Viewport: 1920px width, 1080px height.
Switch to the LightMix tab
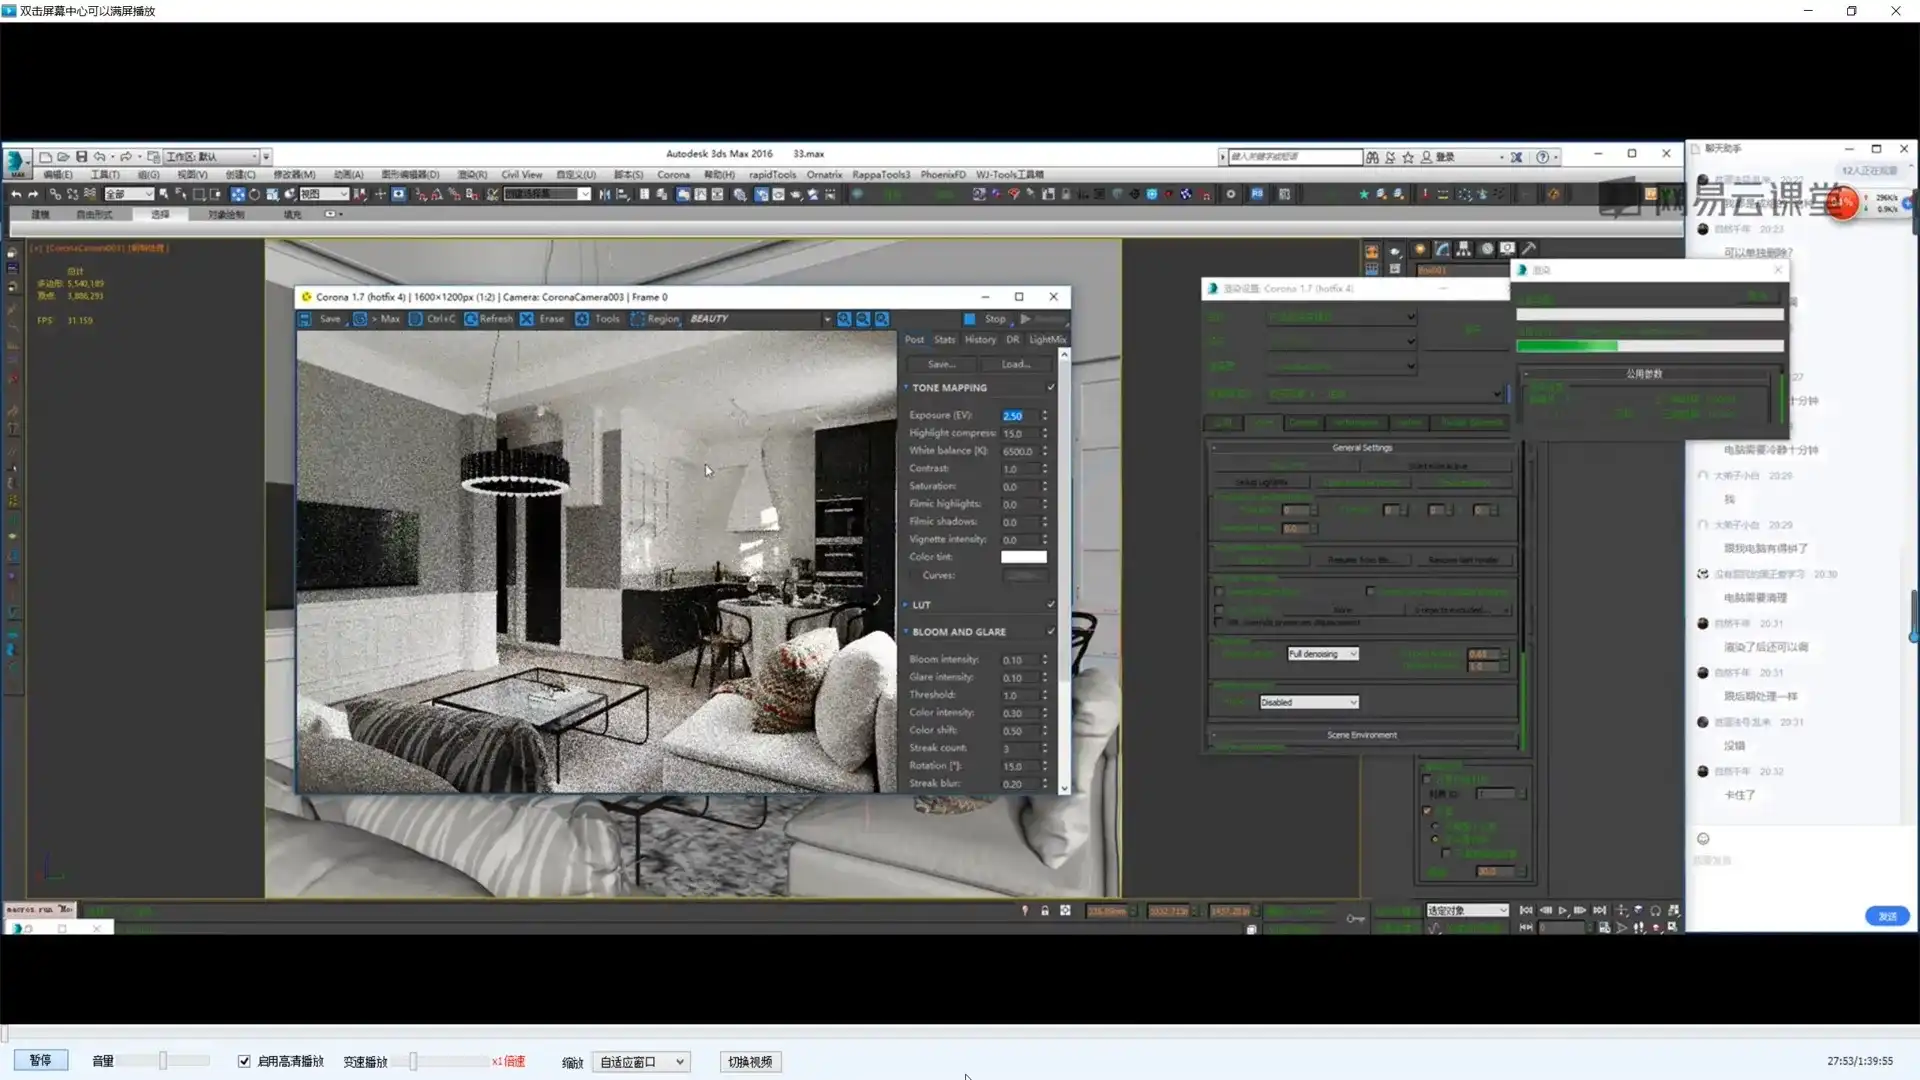tap(1047, 340)
